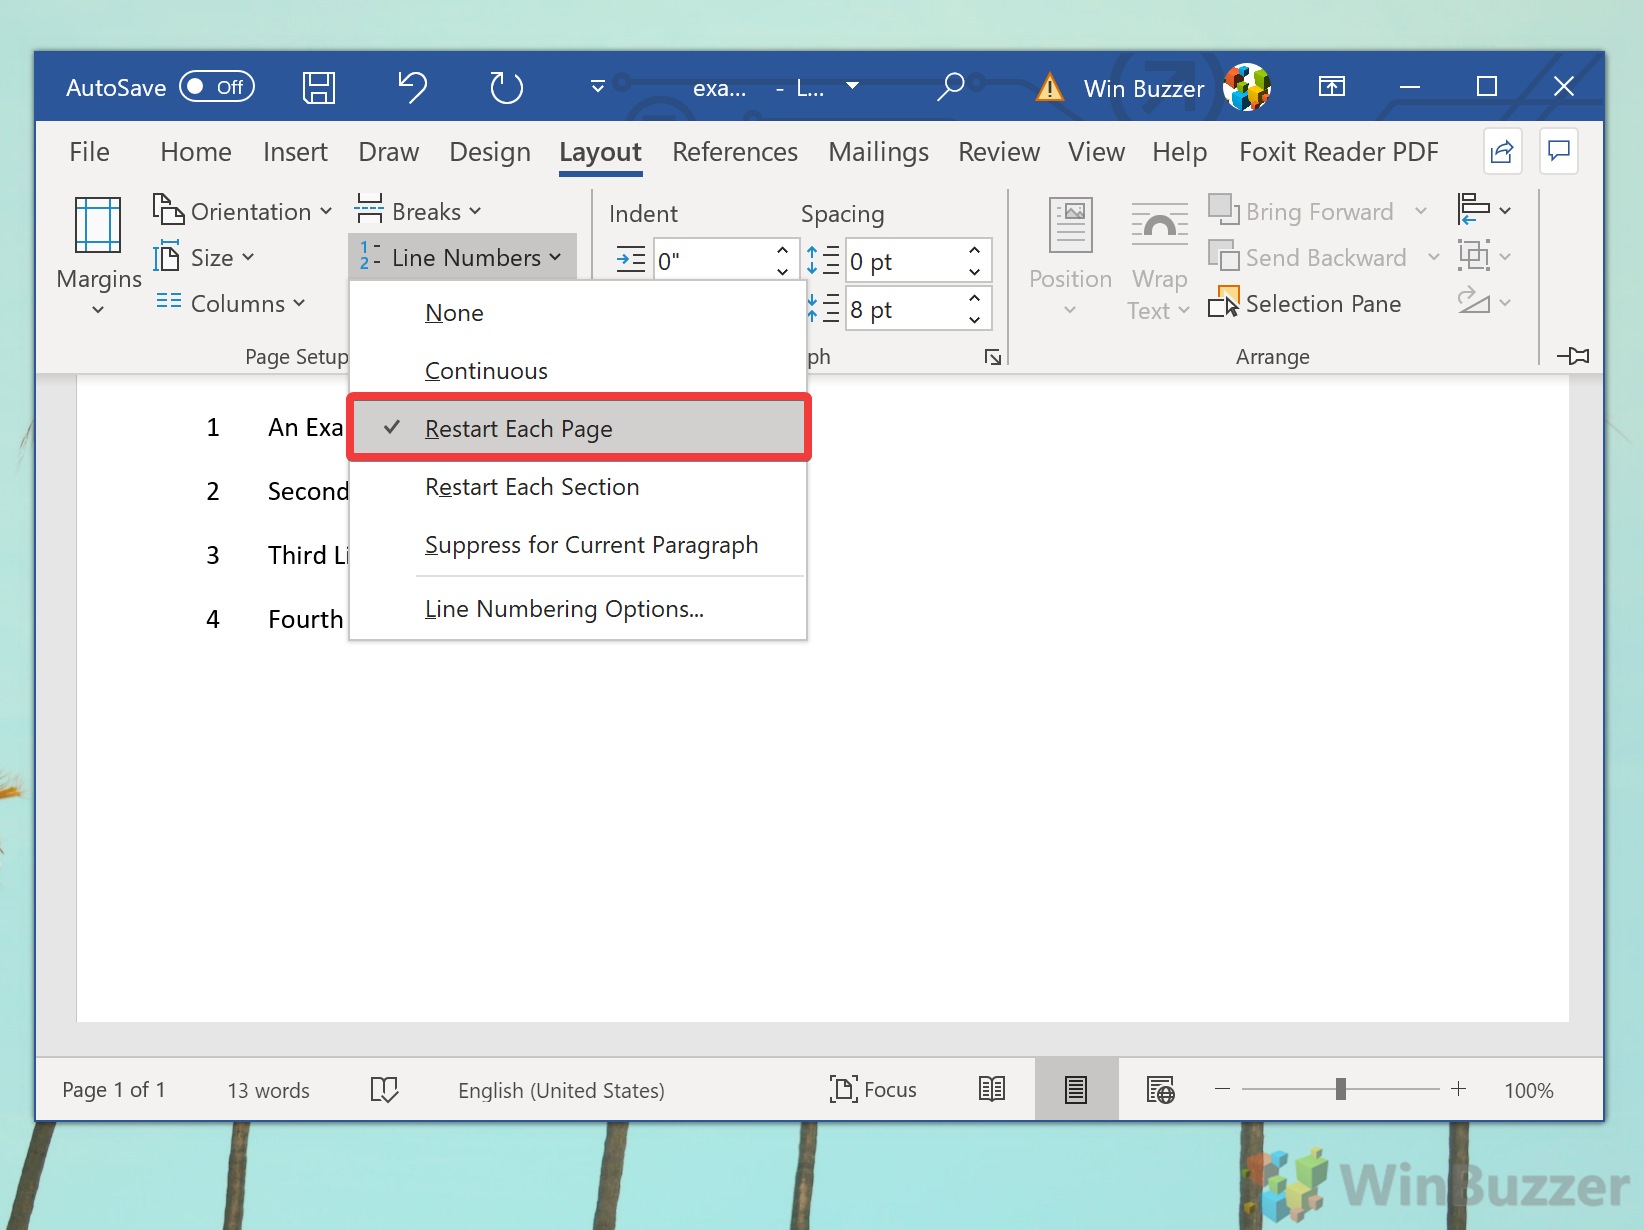
Task: Open the Insert tab
Action: [x=295, y=152]
